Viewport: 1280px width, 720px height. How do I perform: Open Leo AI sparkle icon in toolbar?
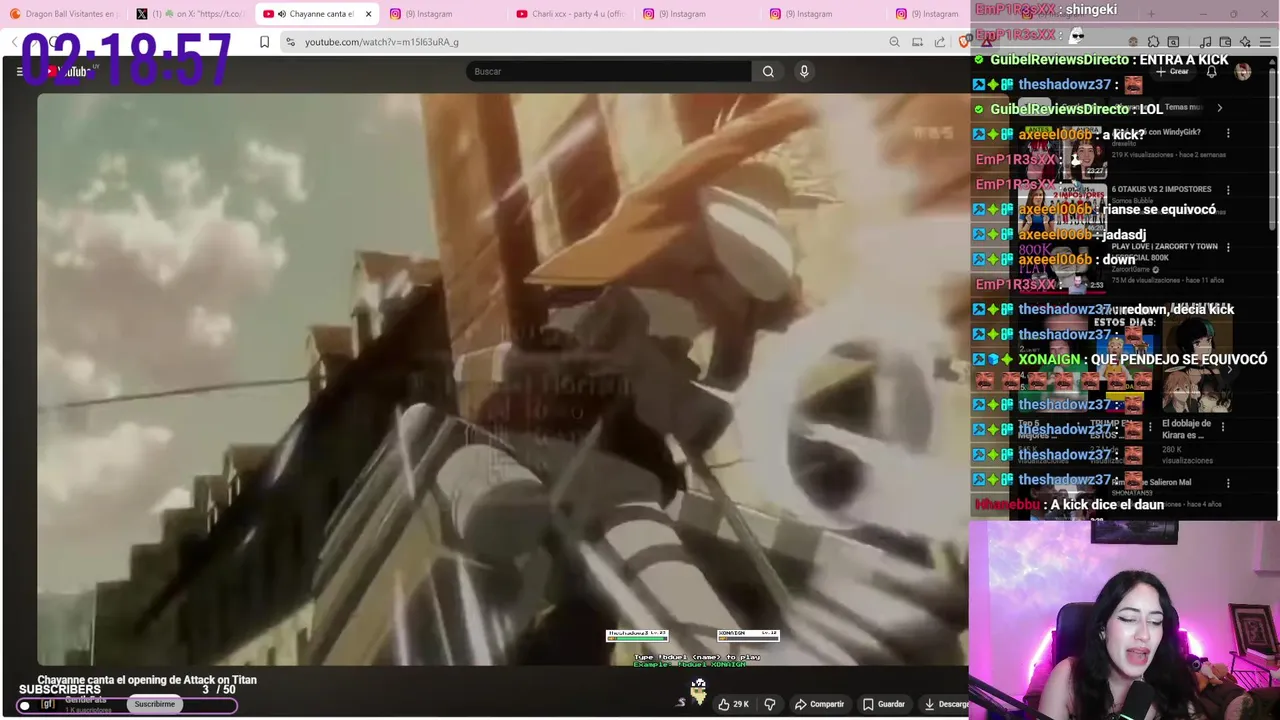click(x=1245, y=42)
